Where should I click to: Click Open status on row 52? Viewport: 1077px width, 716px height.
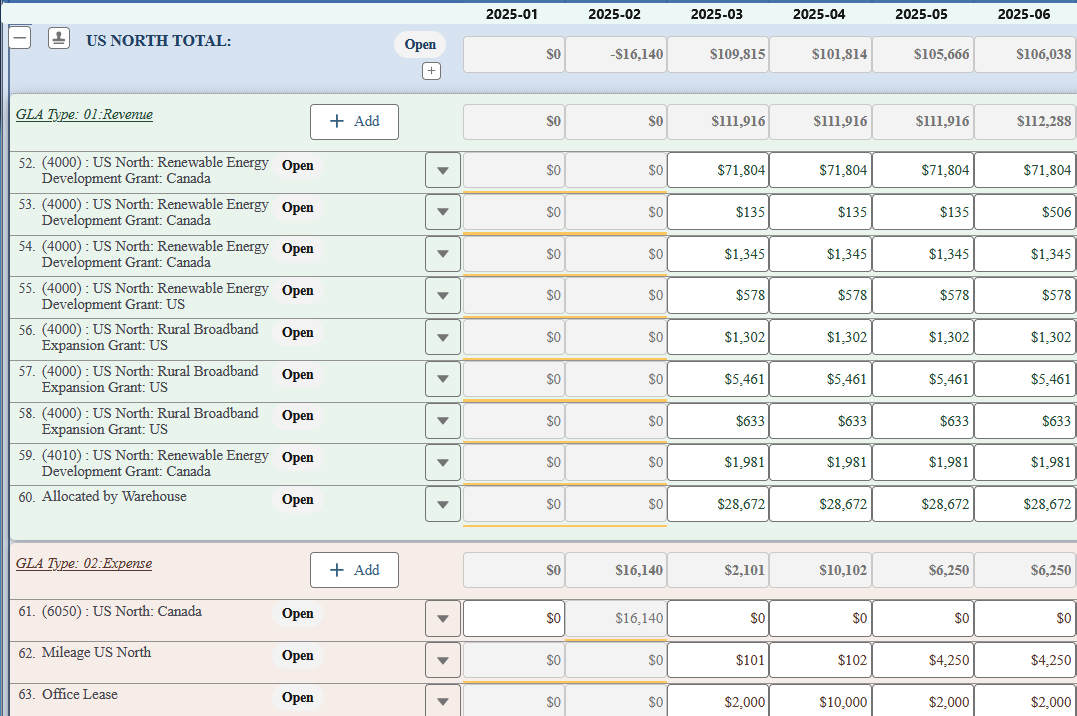click(x=297, y=166)
